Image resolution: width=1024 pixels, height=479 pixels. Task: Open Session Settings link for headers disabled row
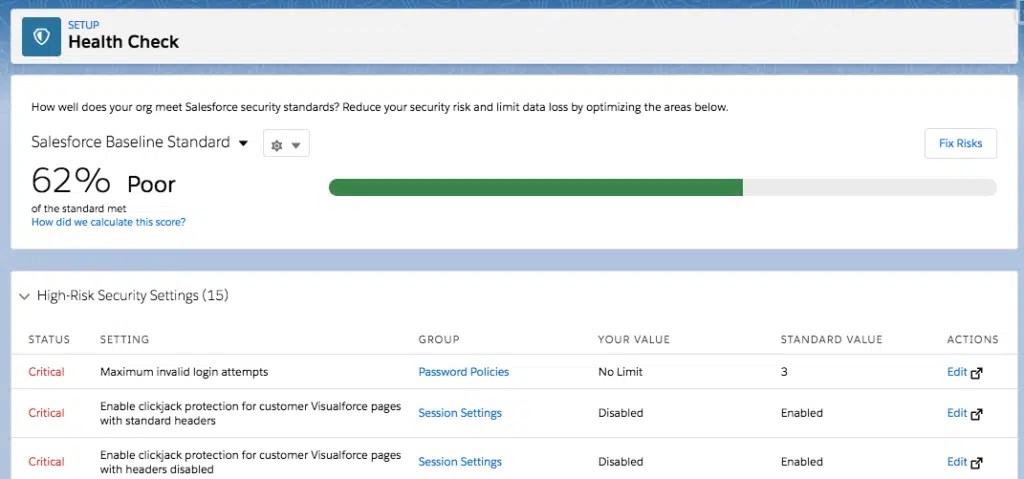(460, 462)
